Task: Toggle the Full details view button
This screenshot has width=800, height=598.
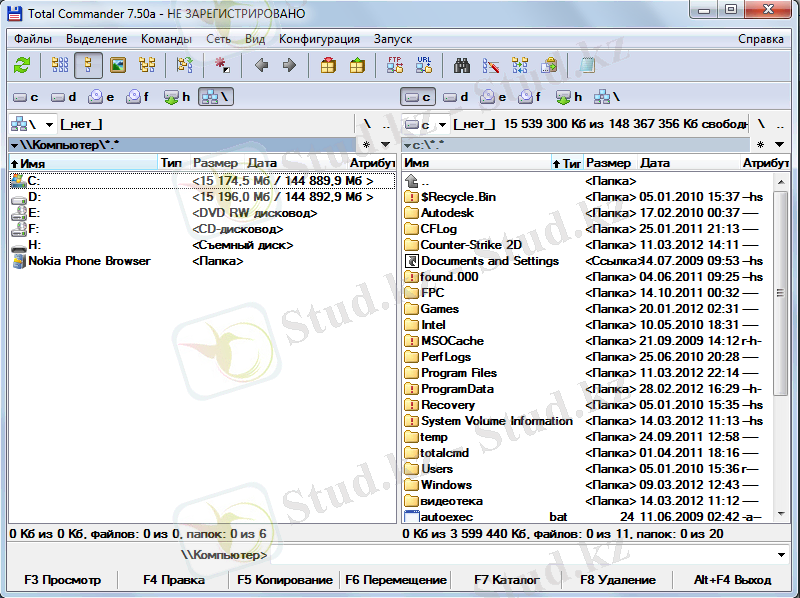Action: pos(89,66)
